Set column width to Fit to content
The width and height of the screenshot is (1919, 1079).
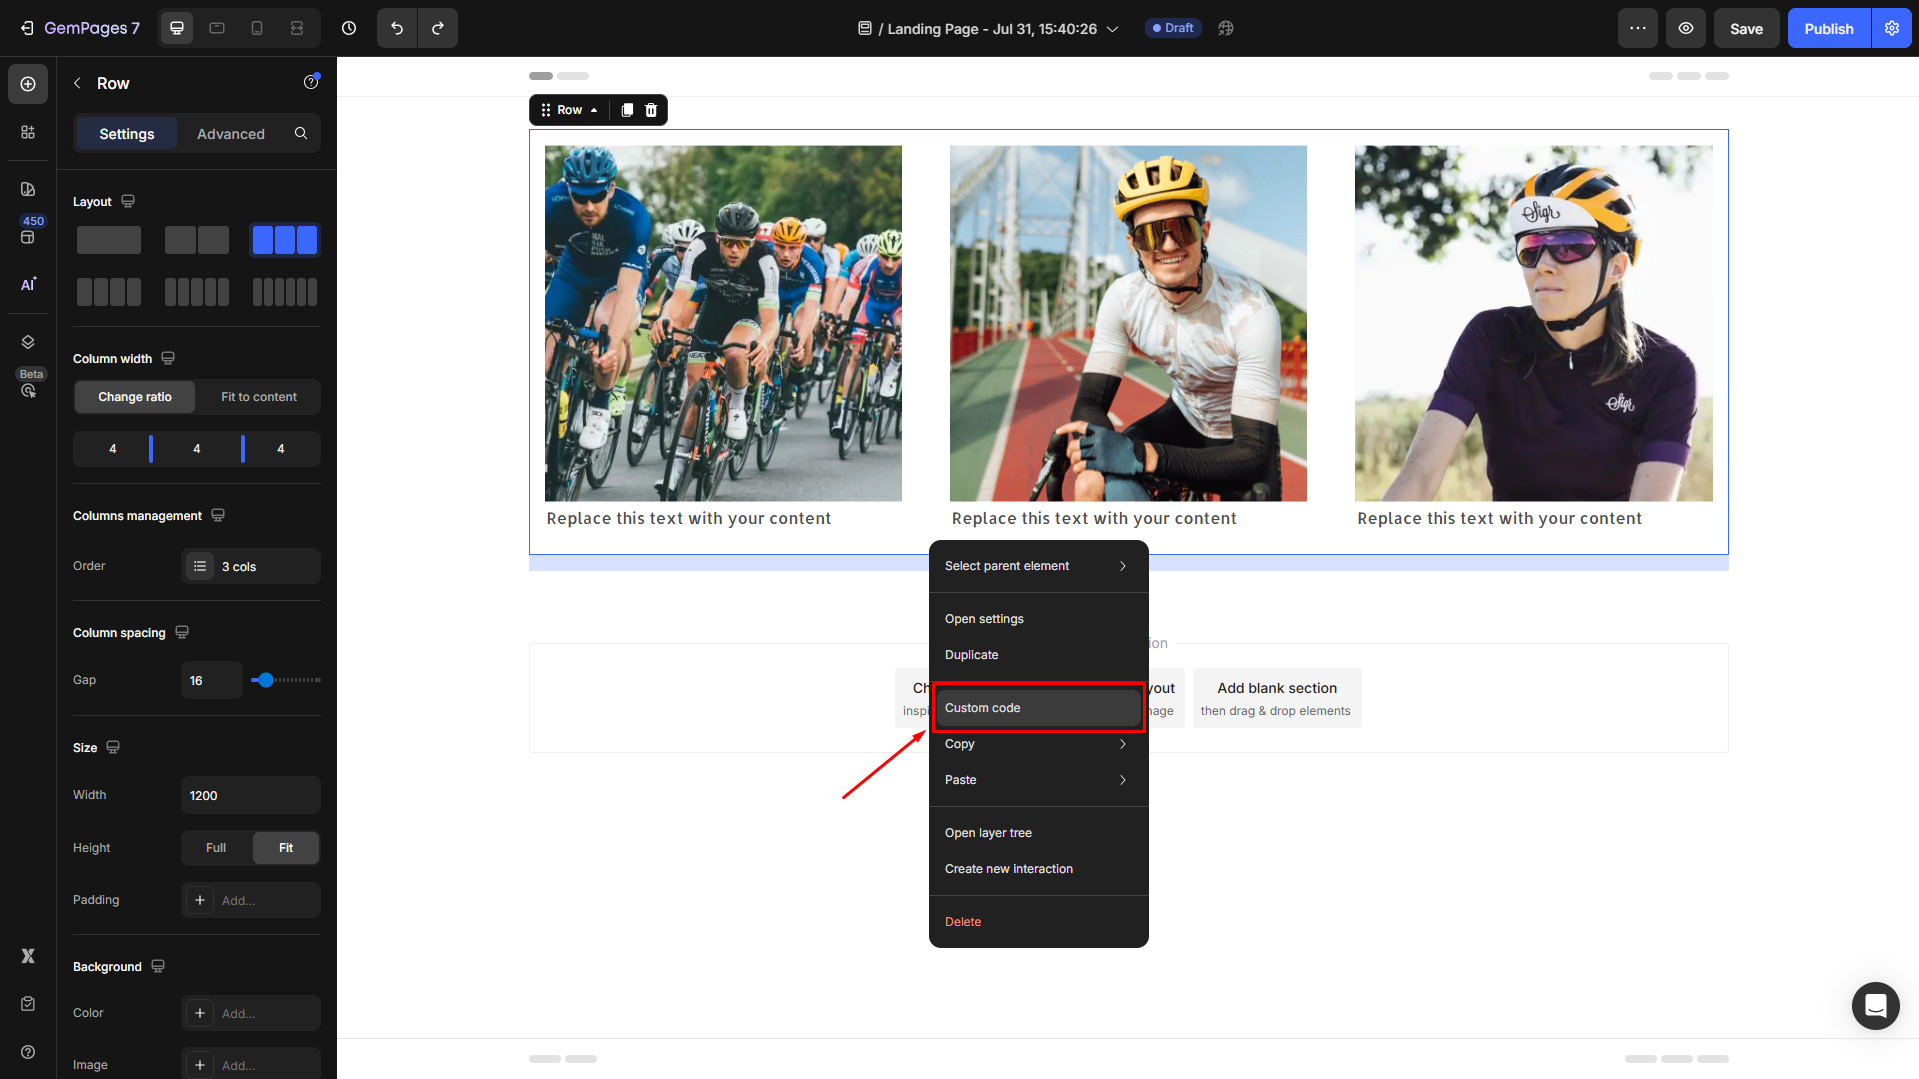[258, 397]
